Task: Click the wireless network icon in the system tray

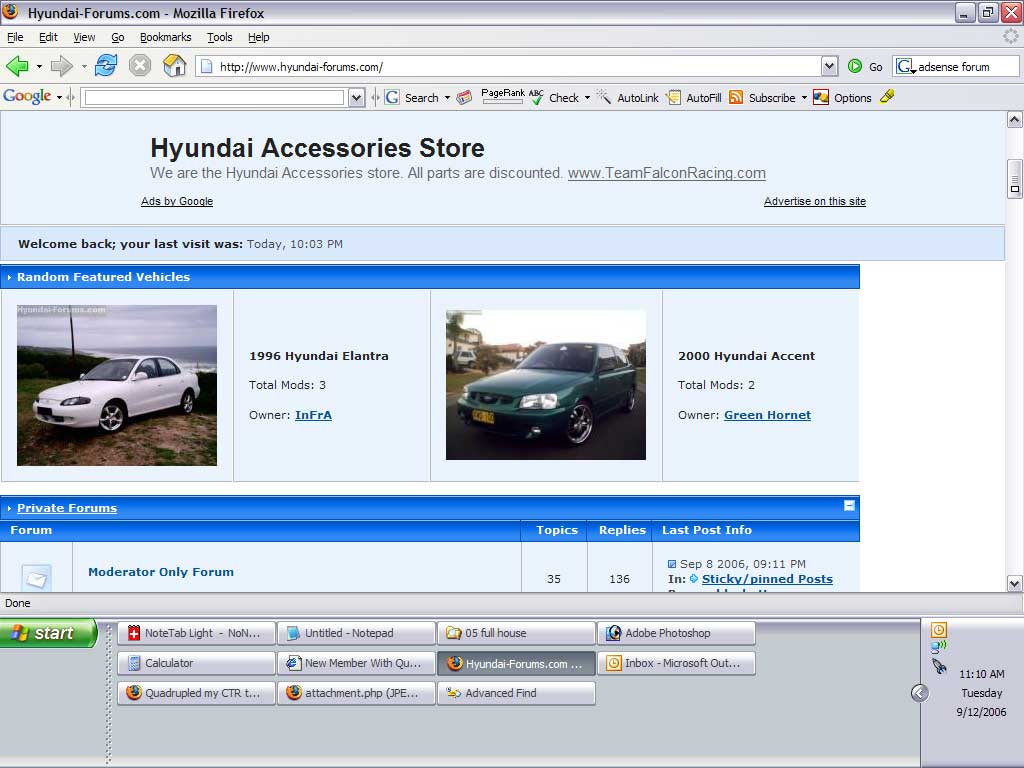Action: click(x=938, y=647)
